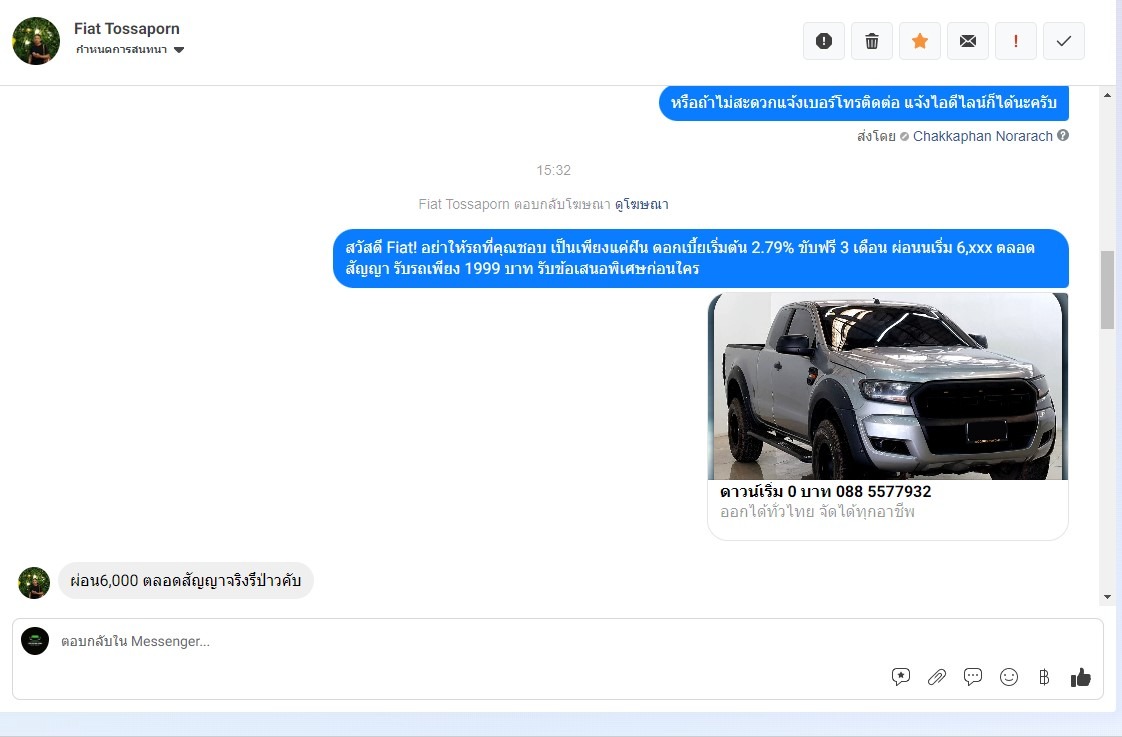This screenshot has height=737, width=1122.
Task: Open the emoji smiley picker
Action: [x=1009, y=677]
